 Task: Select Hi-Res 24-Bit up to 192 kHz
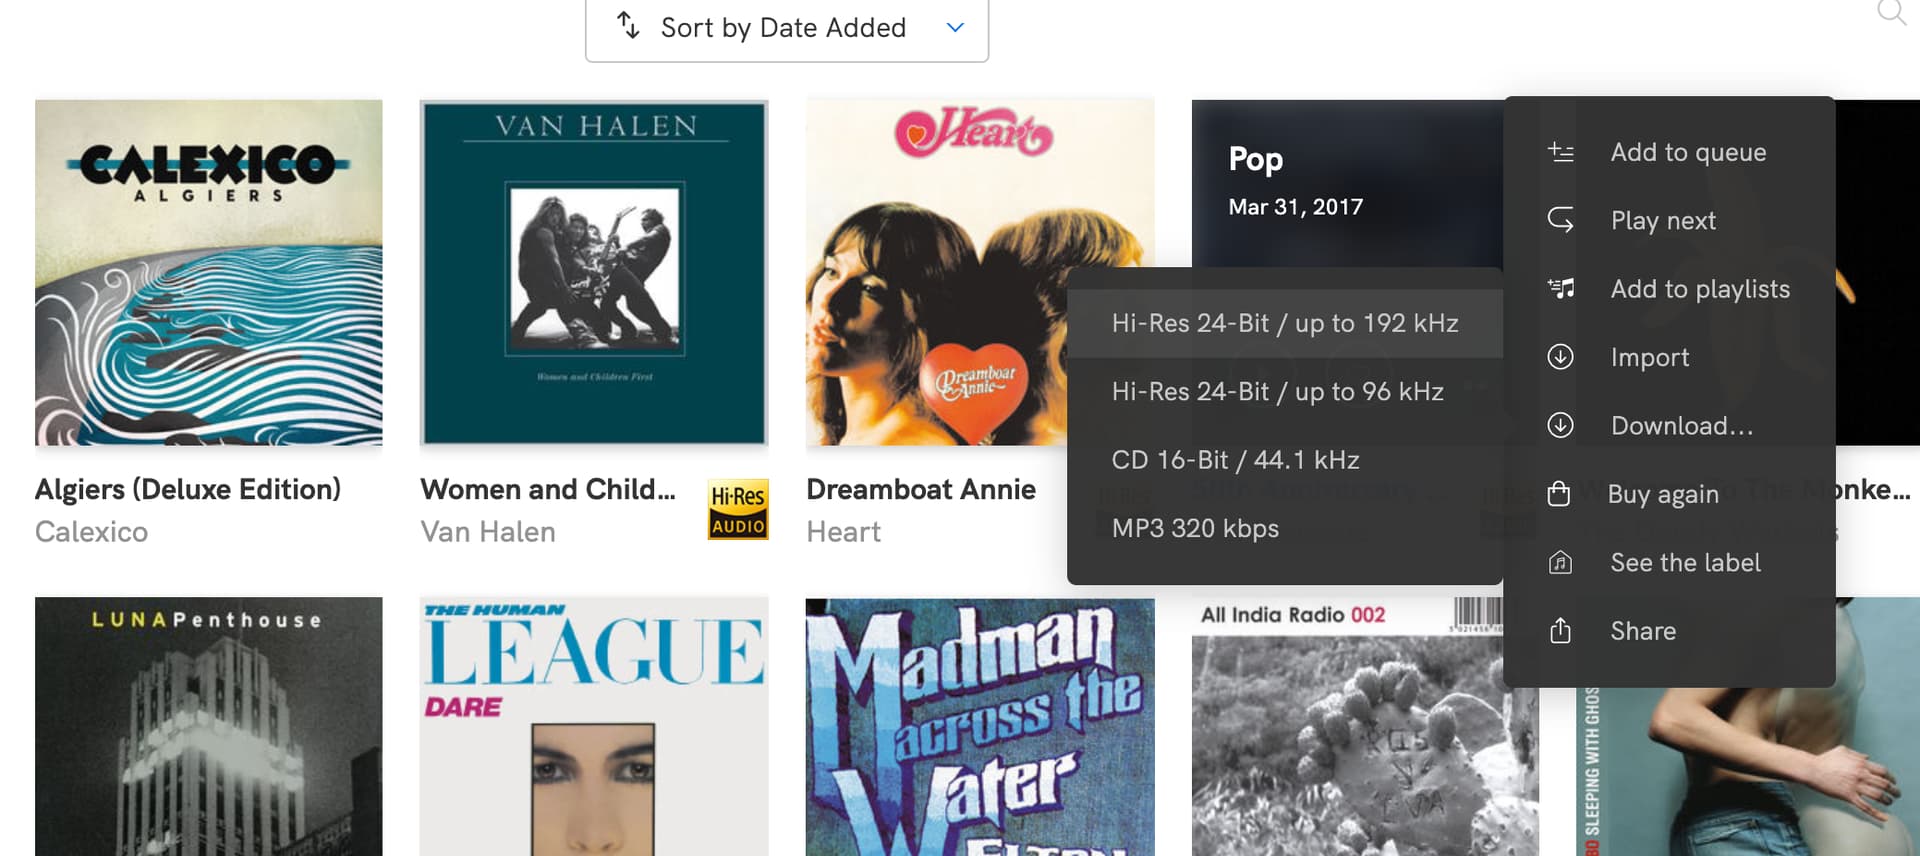(1285, 323)
